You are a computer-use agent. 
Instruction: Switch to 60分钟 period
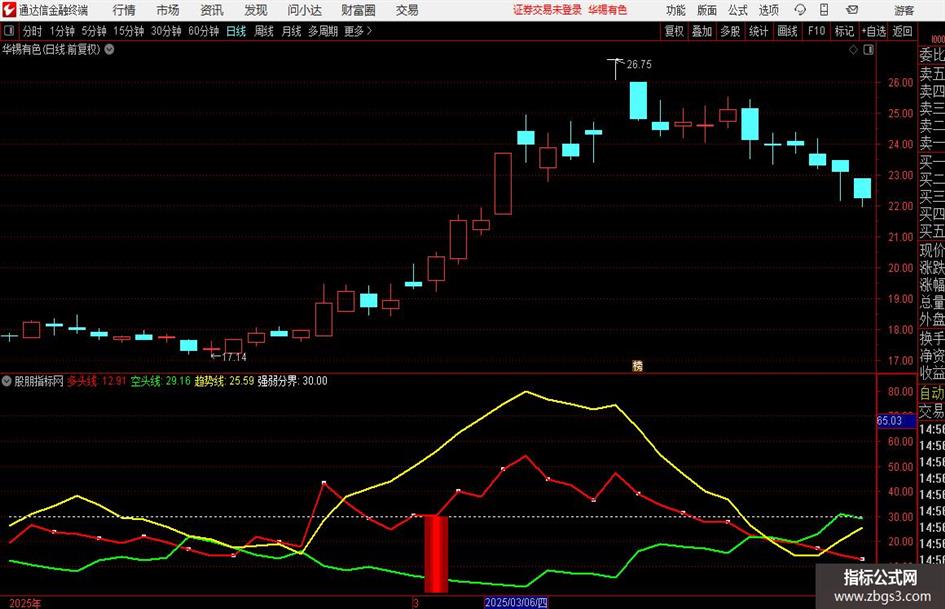tap(203, 31)
